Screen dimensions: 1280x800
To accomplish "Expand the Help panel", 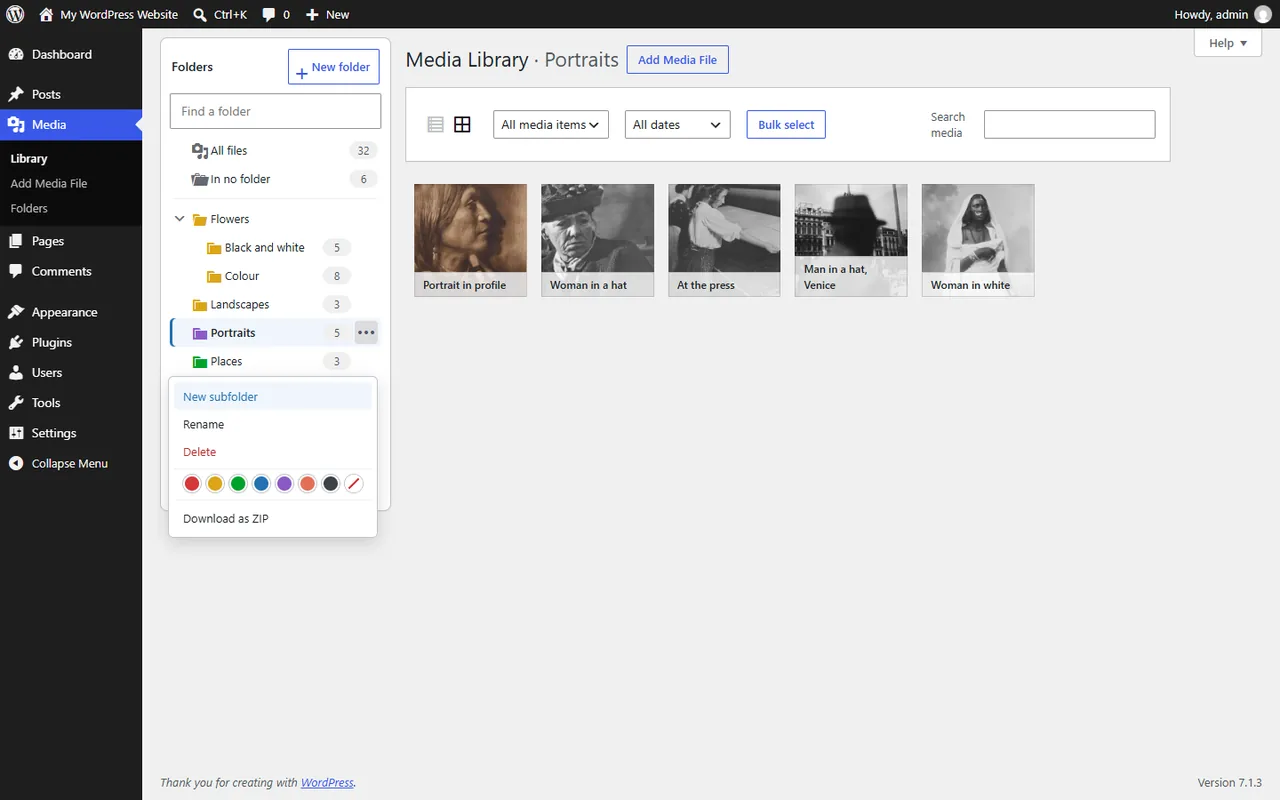I will [x=1228, y=43].
